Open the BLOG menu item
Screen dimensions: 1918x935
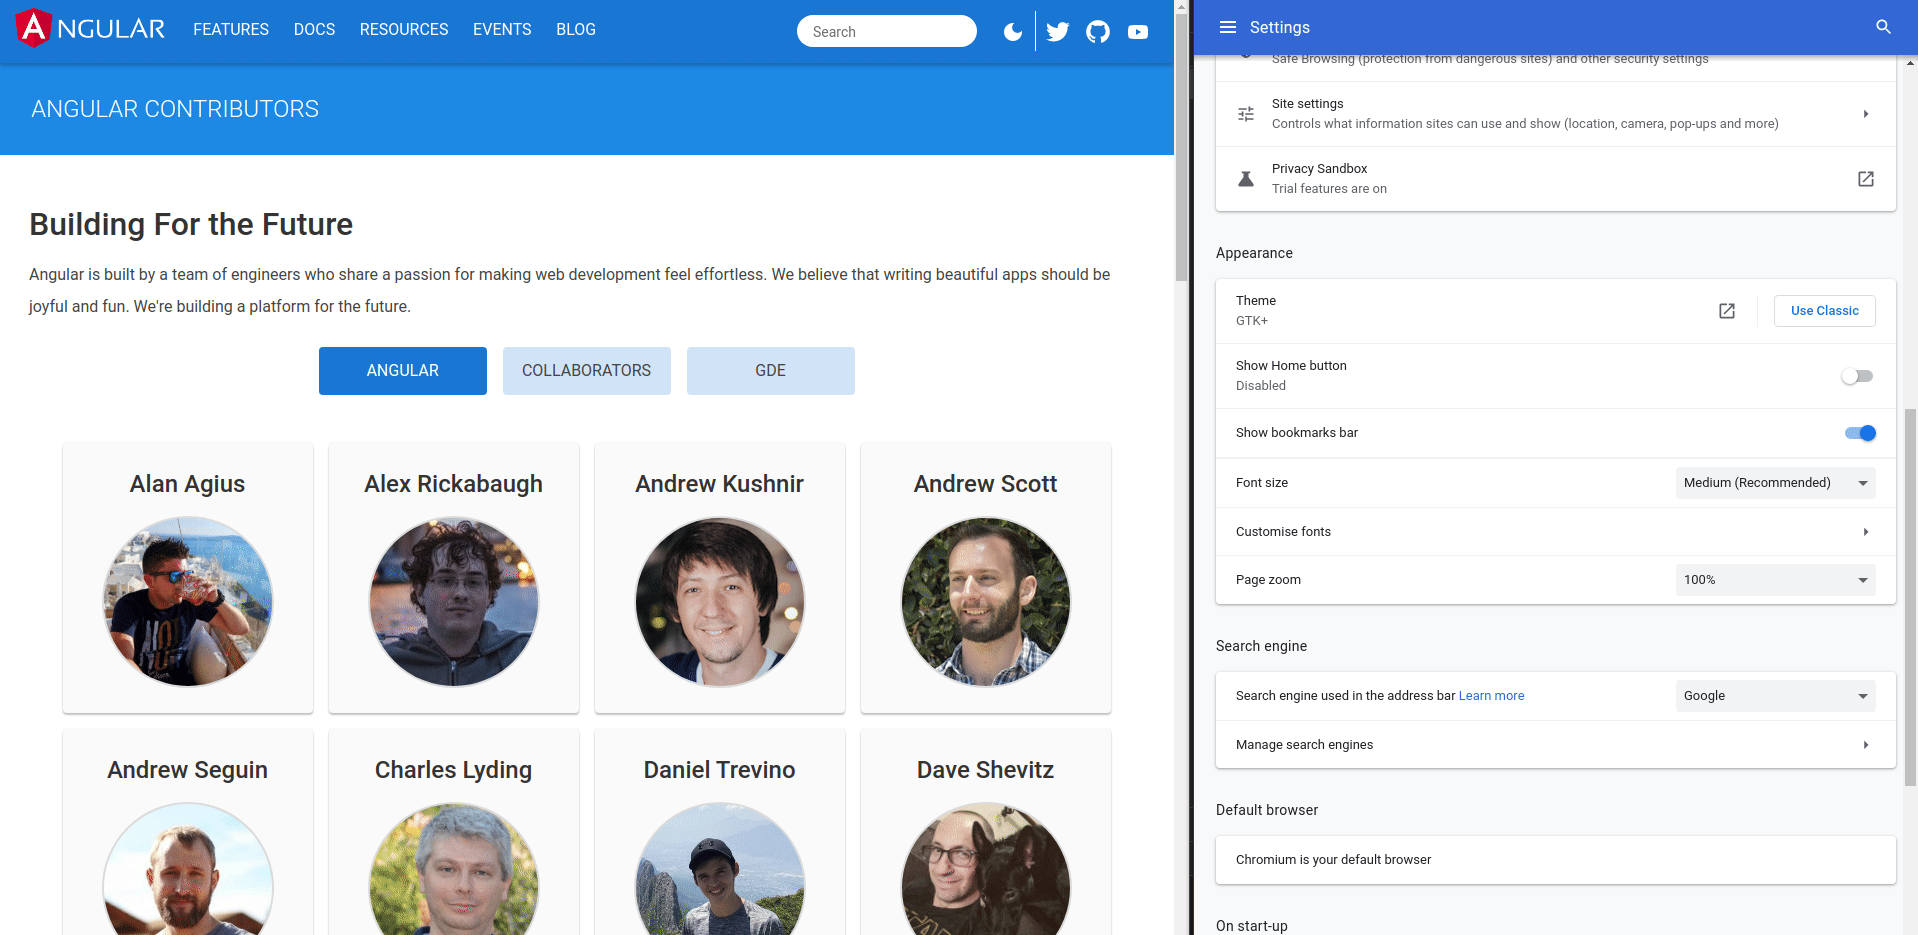coord(576,30)
